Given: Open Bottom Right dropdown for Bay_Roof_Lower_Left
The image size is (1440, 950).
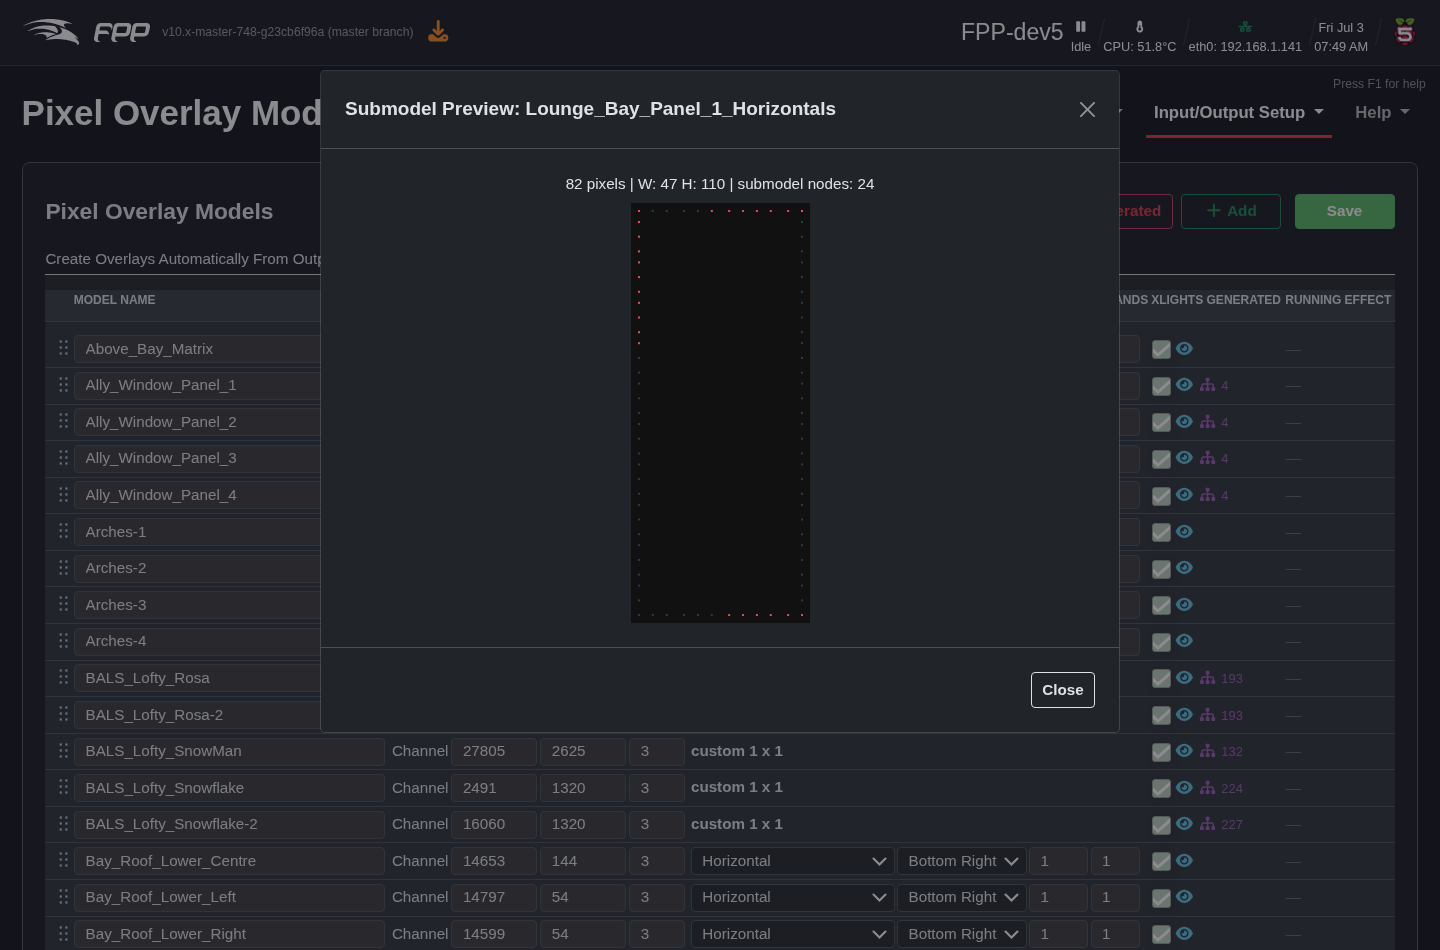Looking at the screenshot, I should tap(962, 897).
